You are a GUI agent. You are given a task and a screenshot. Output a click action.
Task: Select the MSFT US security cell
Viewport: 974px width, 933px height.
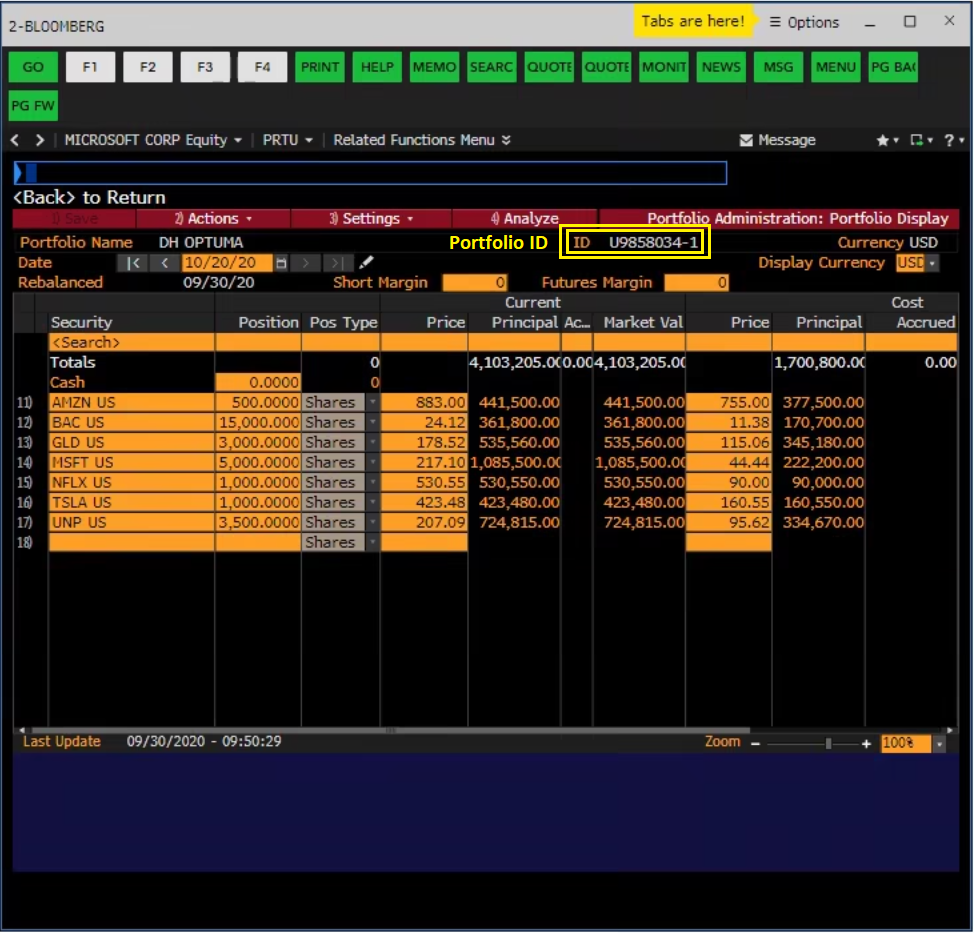point(132,462)
